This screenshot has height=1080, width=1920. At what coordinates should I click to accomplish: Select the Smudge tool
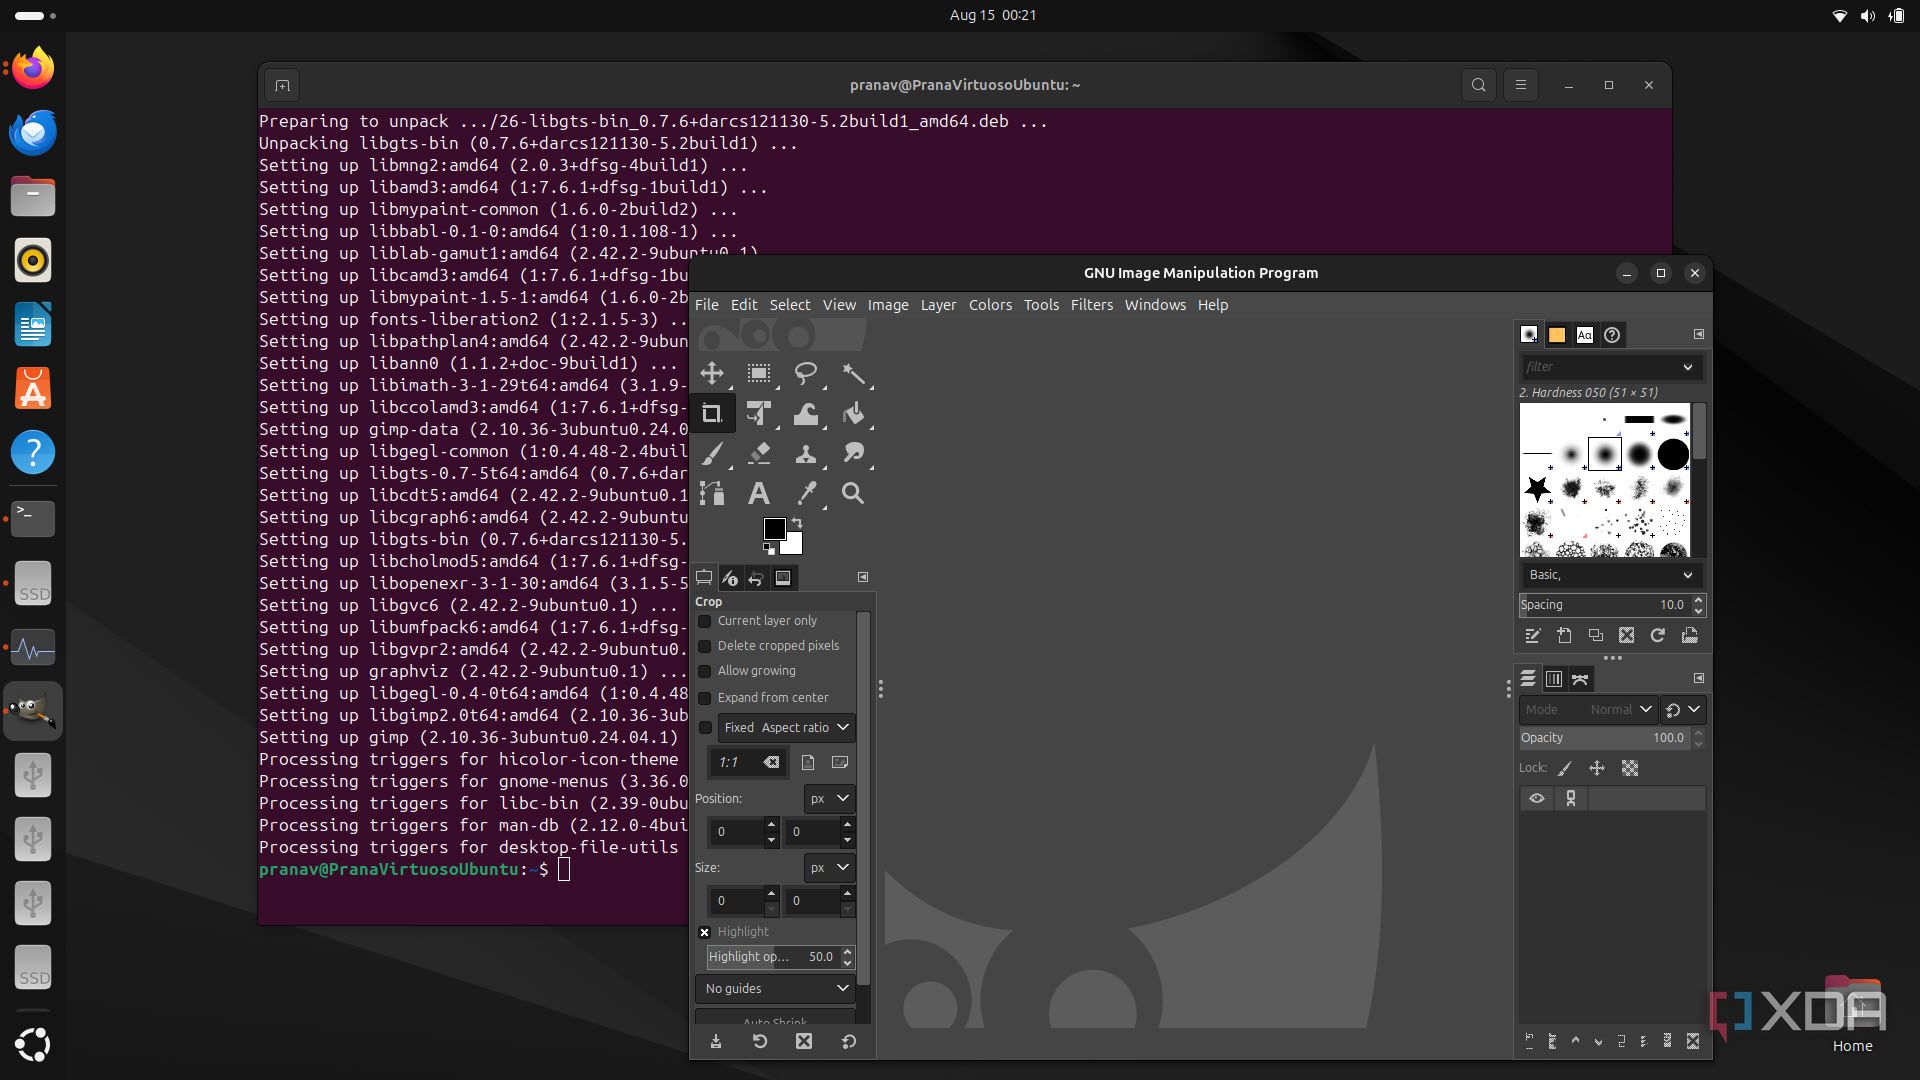(853, 454)
